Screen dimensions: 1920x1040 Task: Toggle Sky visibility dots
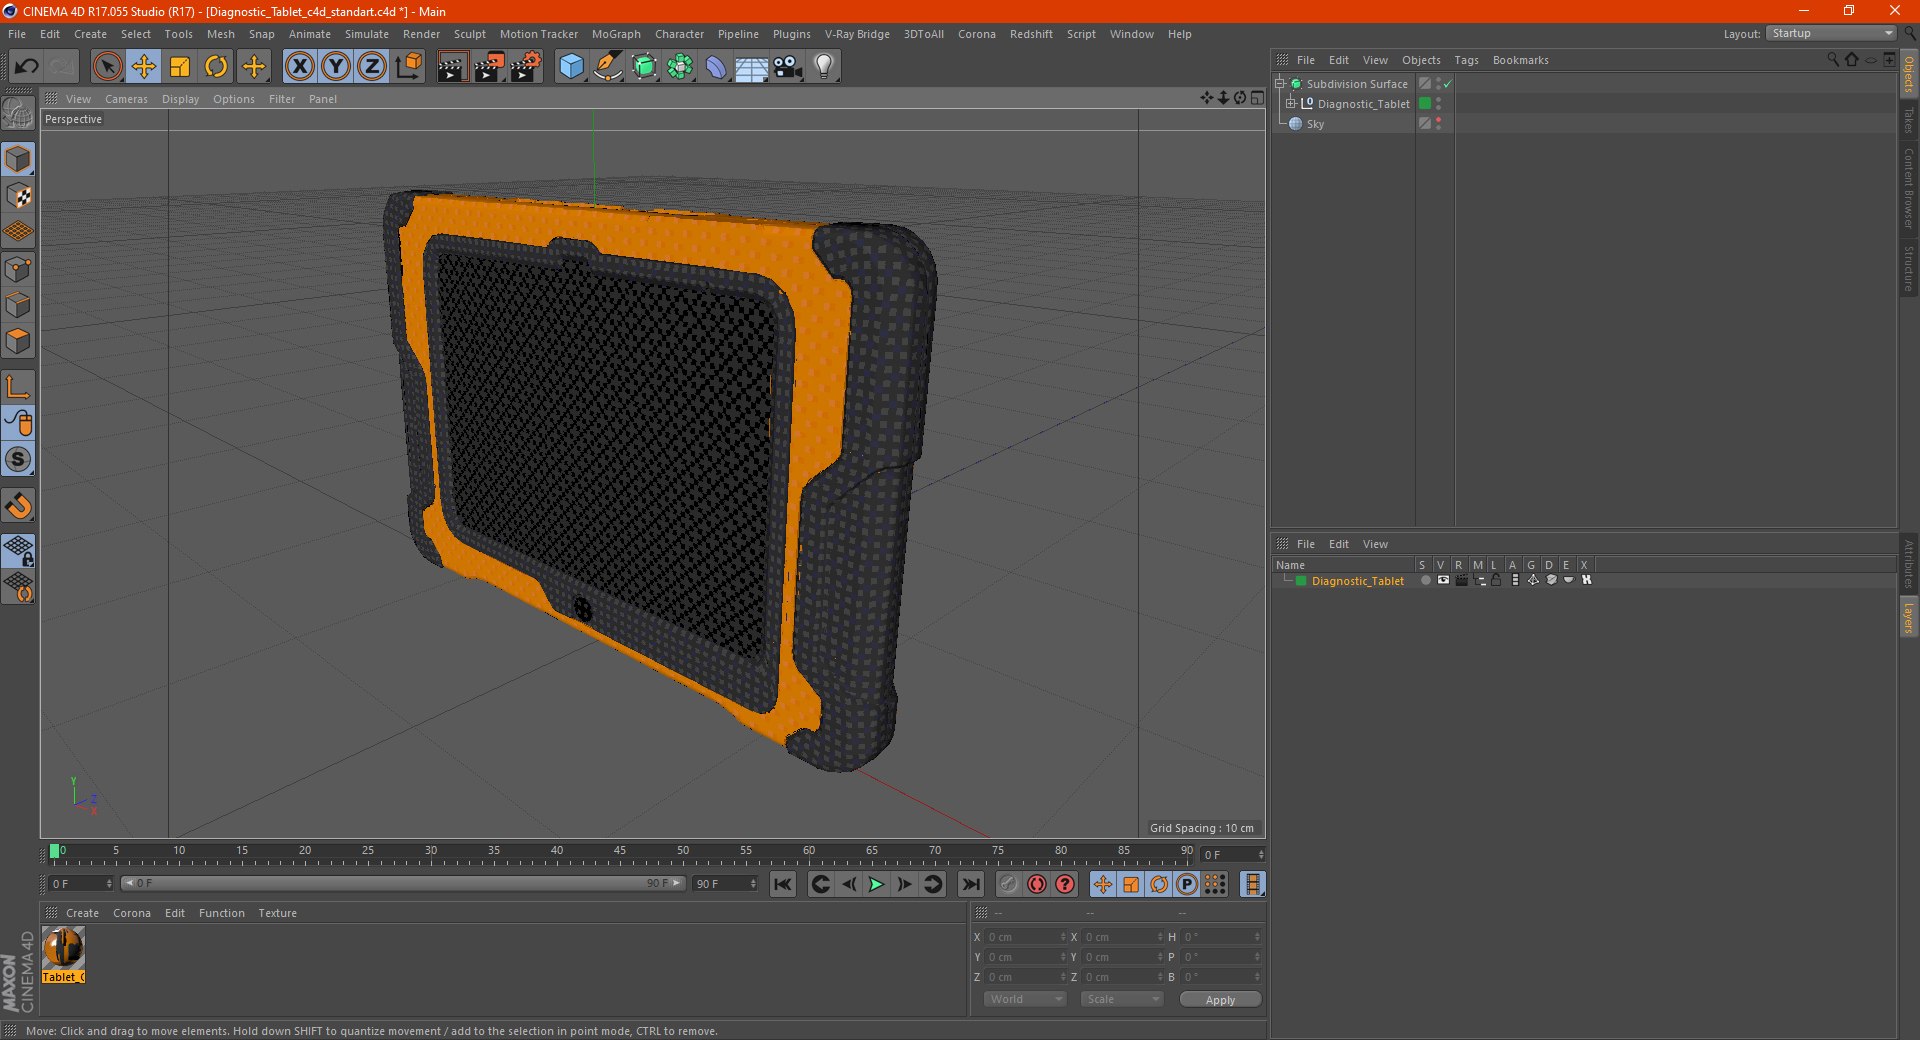1439,124
